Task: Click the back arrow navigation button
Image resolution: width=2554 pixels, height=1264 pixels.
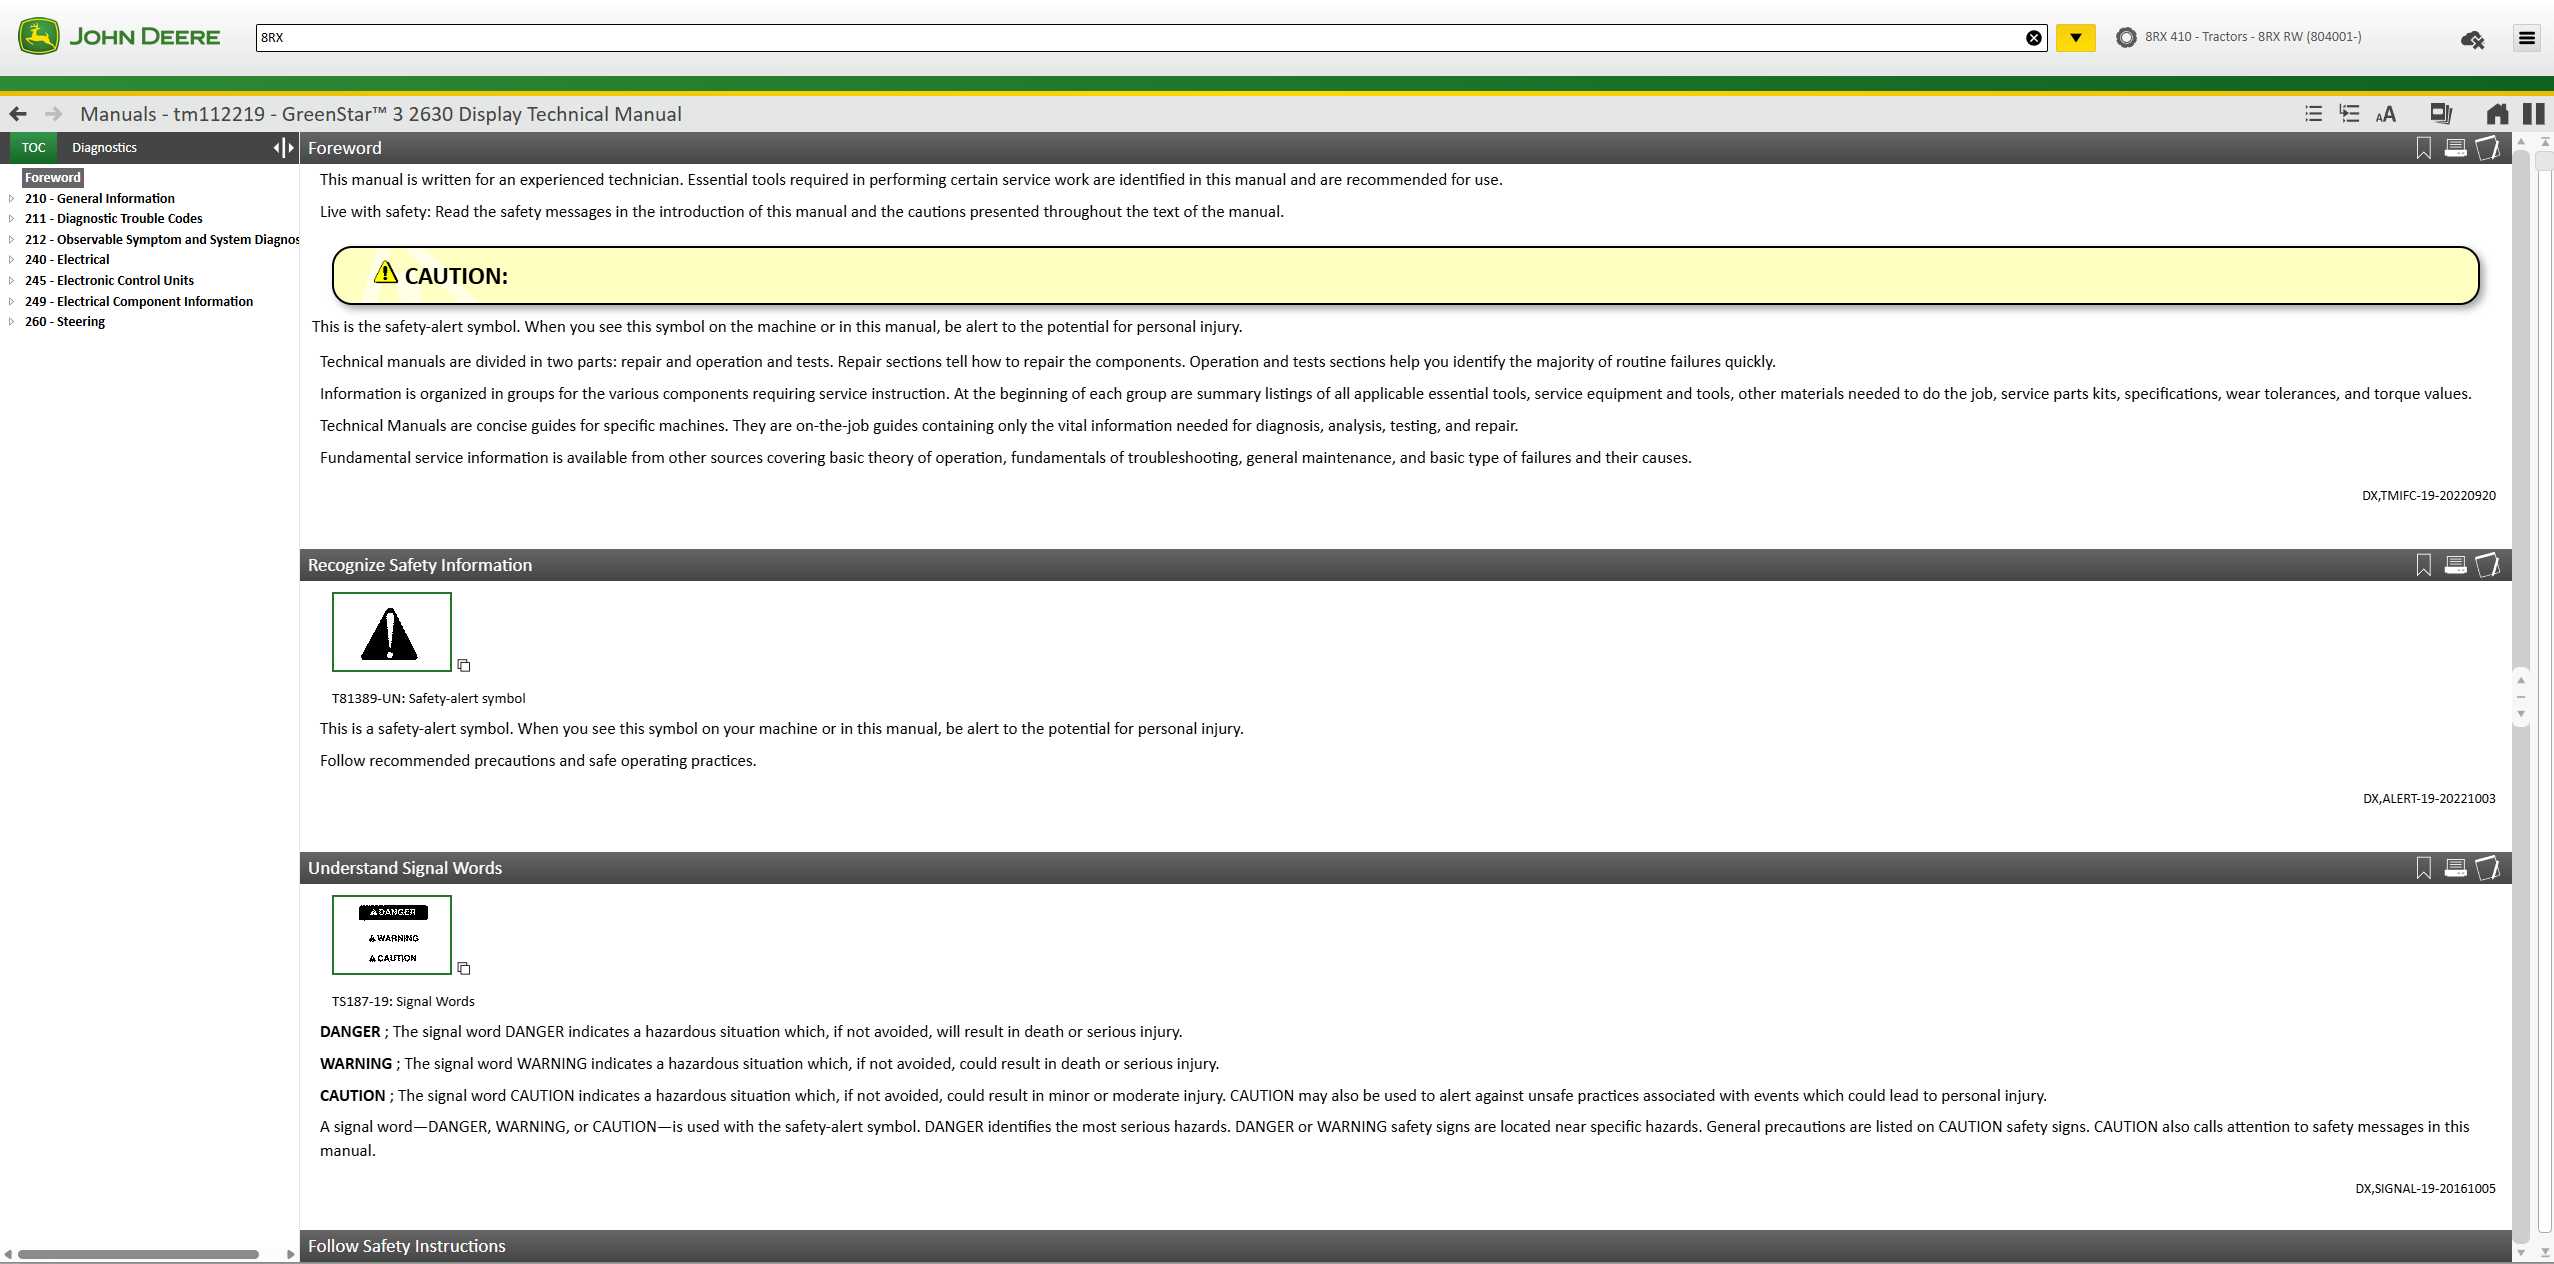Action: point(18,114)
